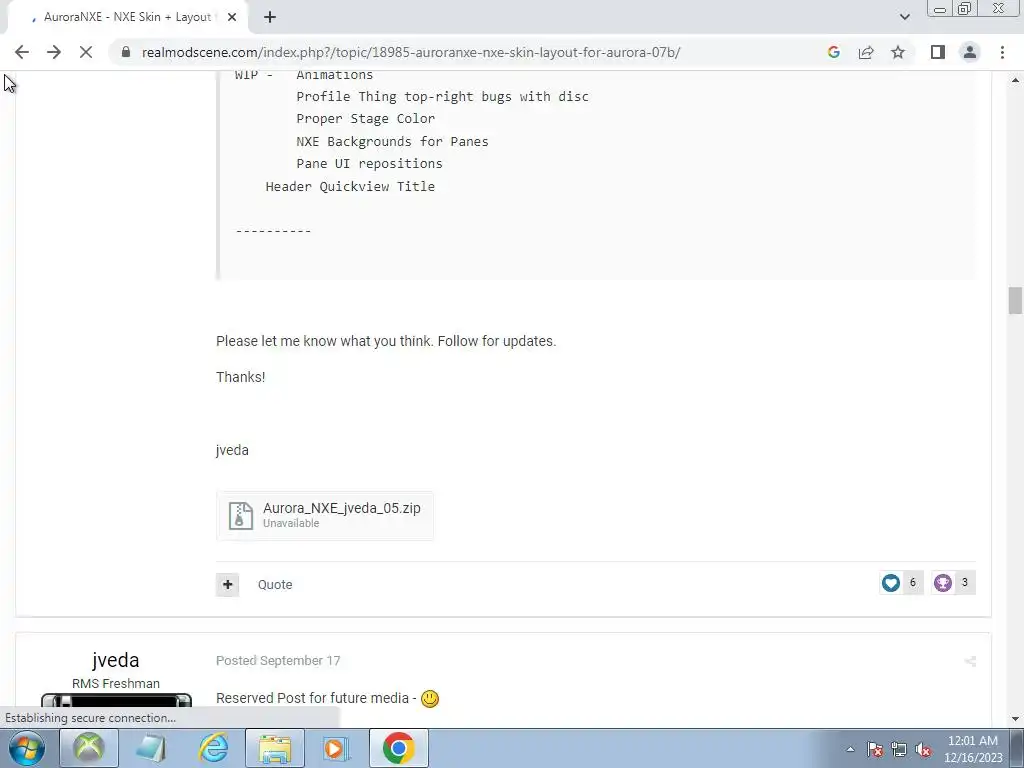Select the AuroraNXE - NXE Skin tab
This screenshot has width=1024, height=768.
click(x=128, y=17)
